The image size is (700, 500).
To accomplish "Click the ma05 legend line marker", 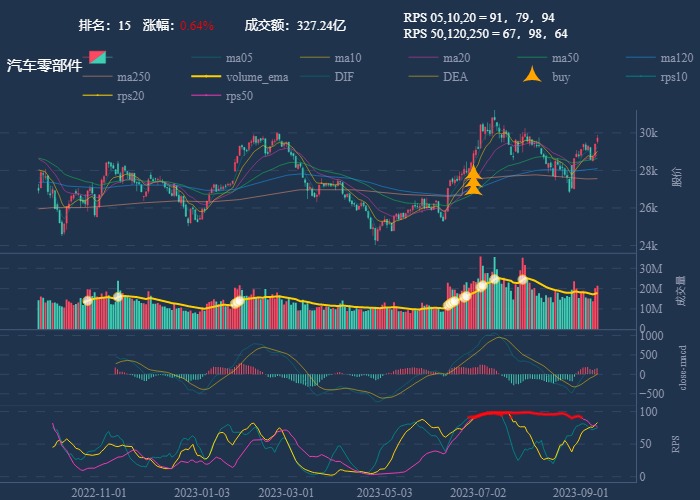I will click(x=207, y=57).
